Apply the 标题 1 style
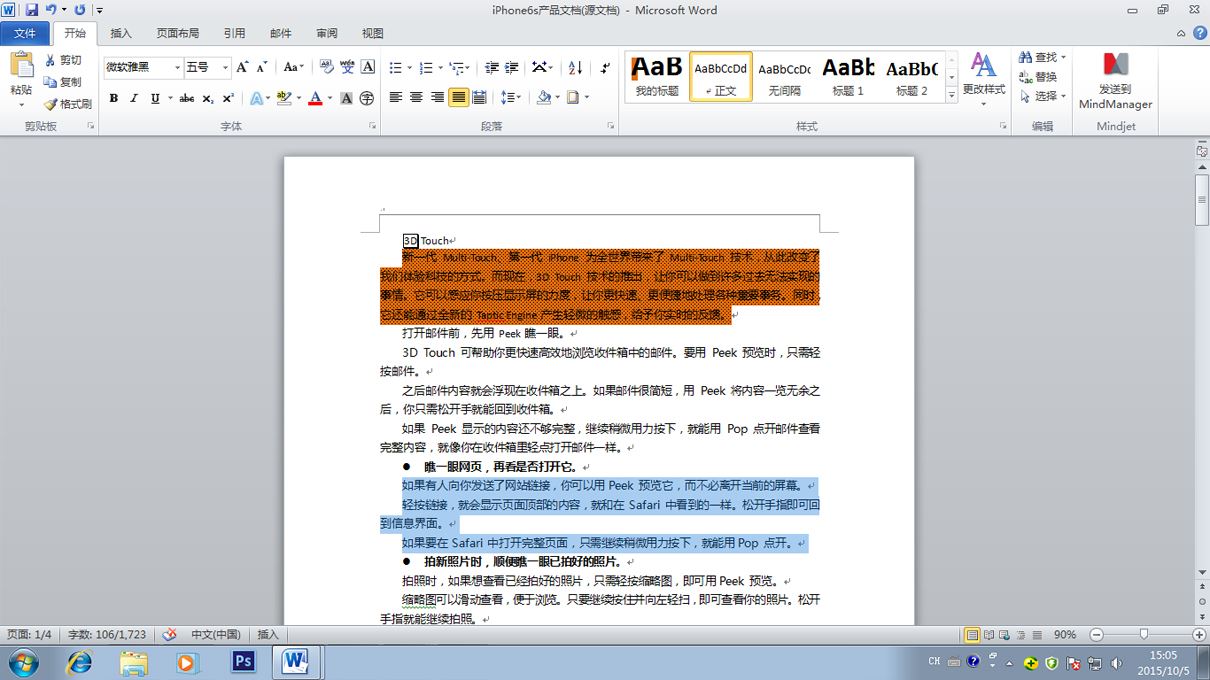1210x680 pixels. point(848,77)
